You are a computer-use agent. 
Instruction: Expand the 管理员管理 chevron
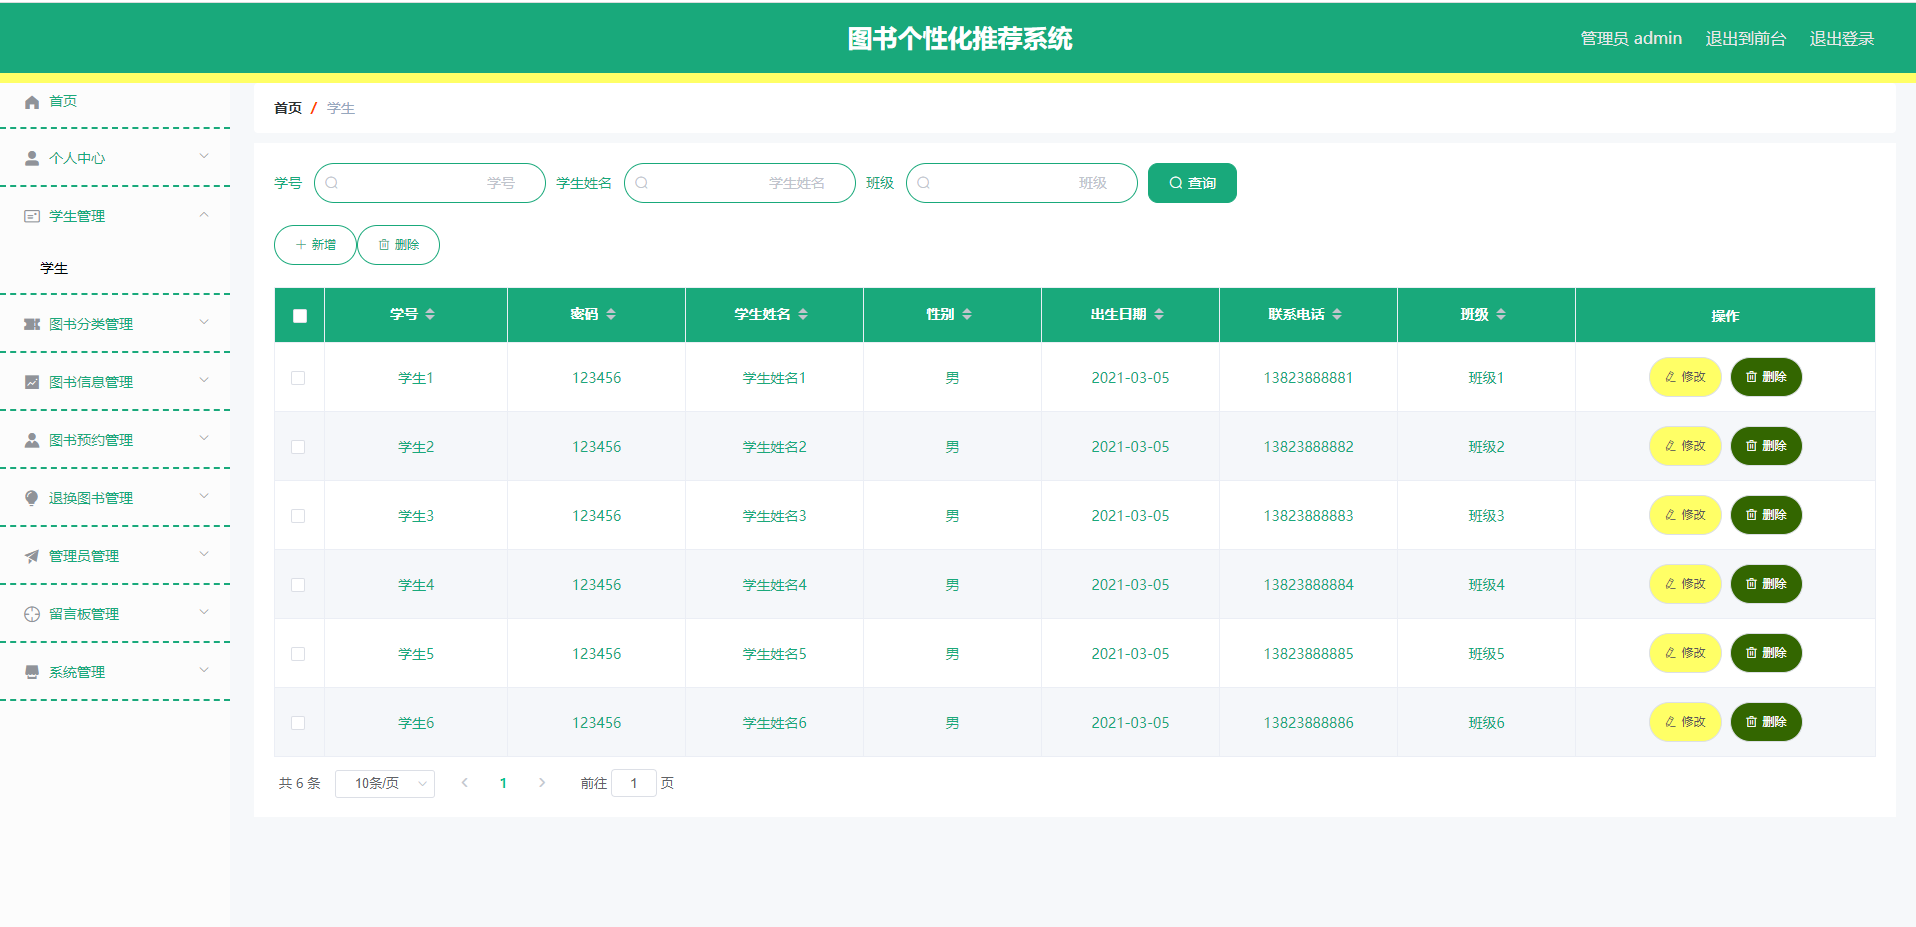[x=204, y=554]
